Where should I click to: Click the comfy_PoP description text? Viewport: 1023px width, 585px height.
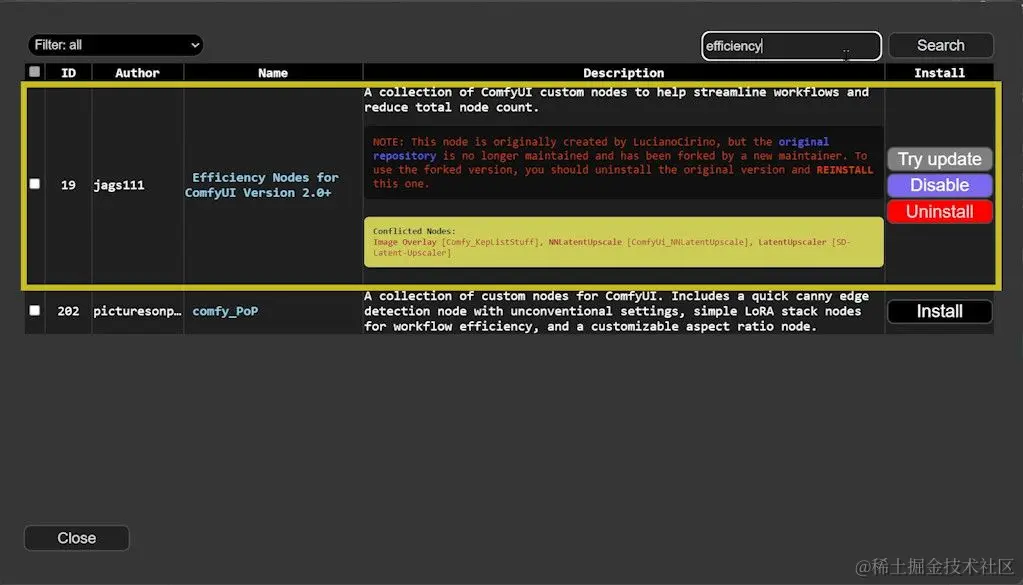tap(617, 311)
